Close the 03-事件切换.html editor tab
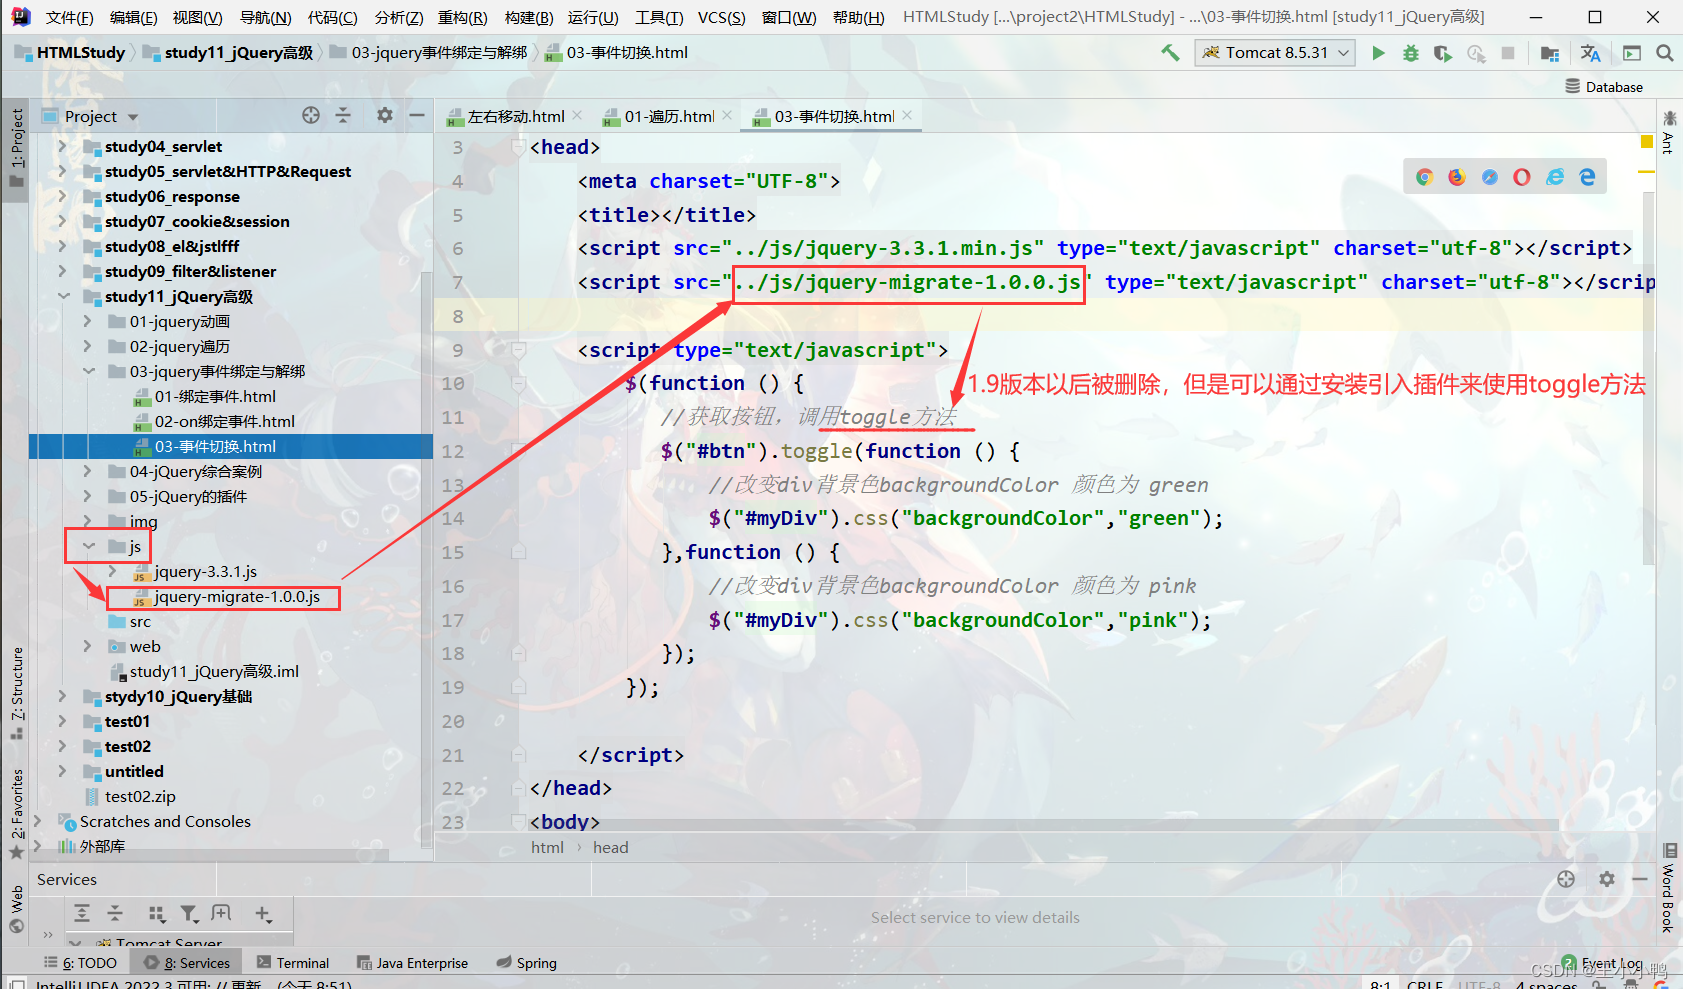The width and height of the screenshot is (1683, 989). pyautogui.click(x=907, y=116)
